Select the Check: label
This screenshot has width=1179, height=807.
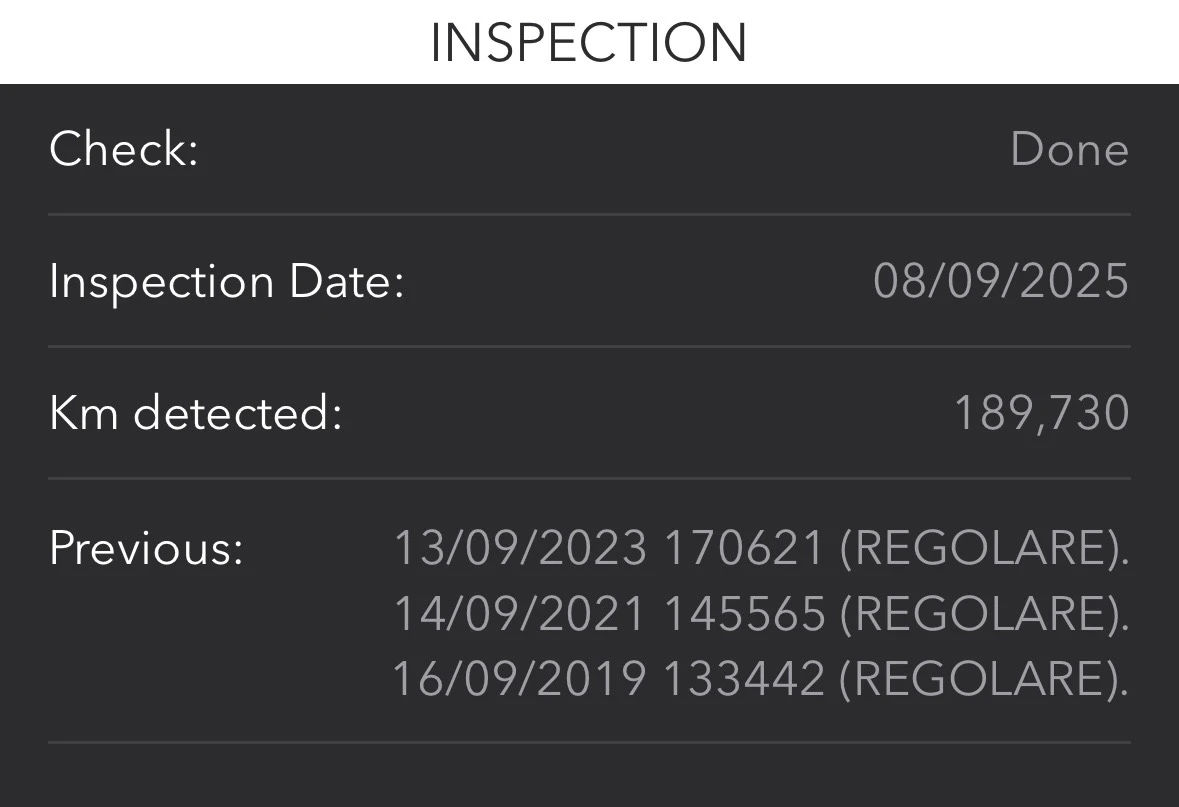(124, 149)
